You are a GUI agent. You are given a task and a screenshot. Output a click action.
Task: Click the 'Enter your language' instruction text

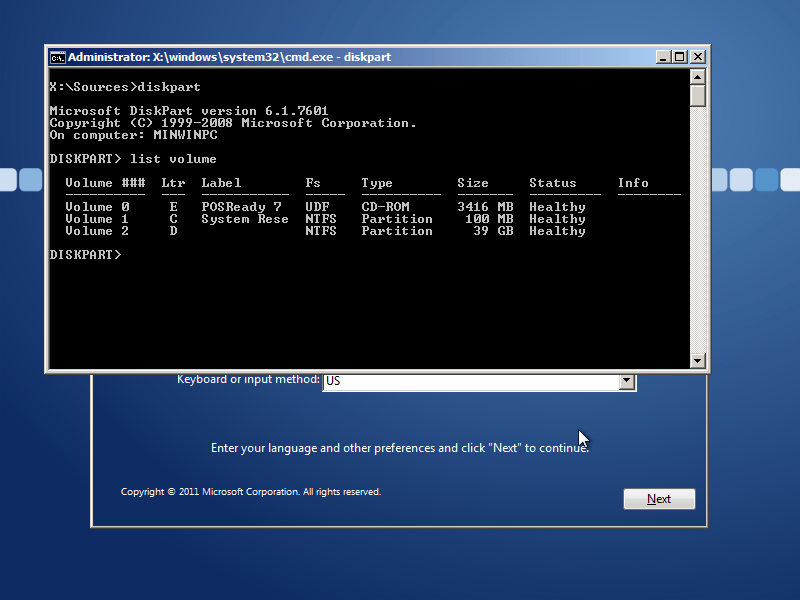pyautogui.click(x=400, y=448)
